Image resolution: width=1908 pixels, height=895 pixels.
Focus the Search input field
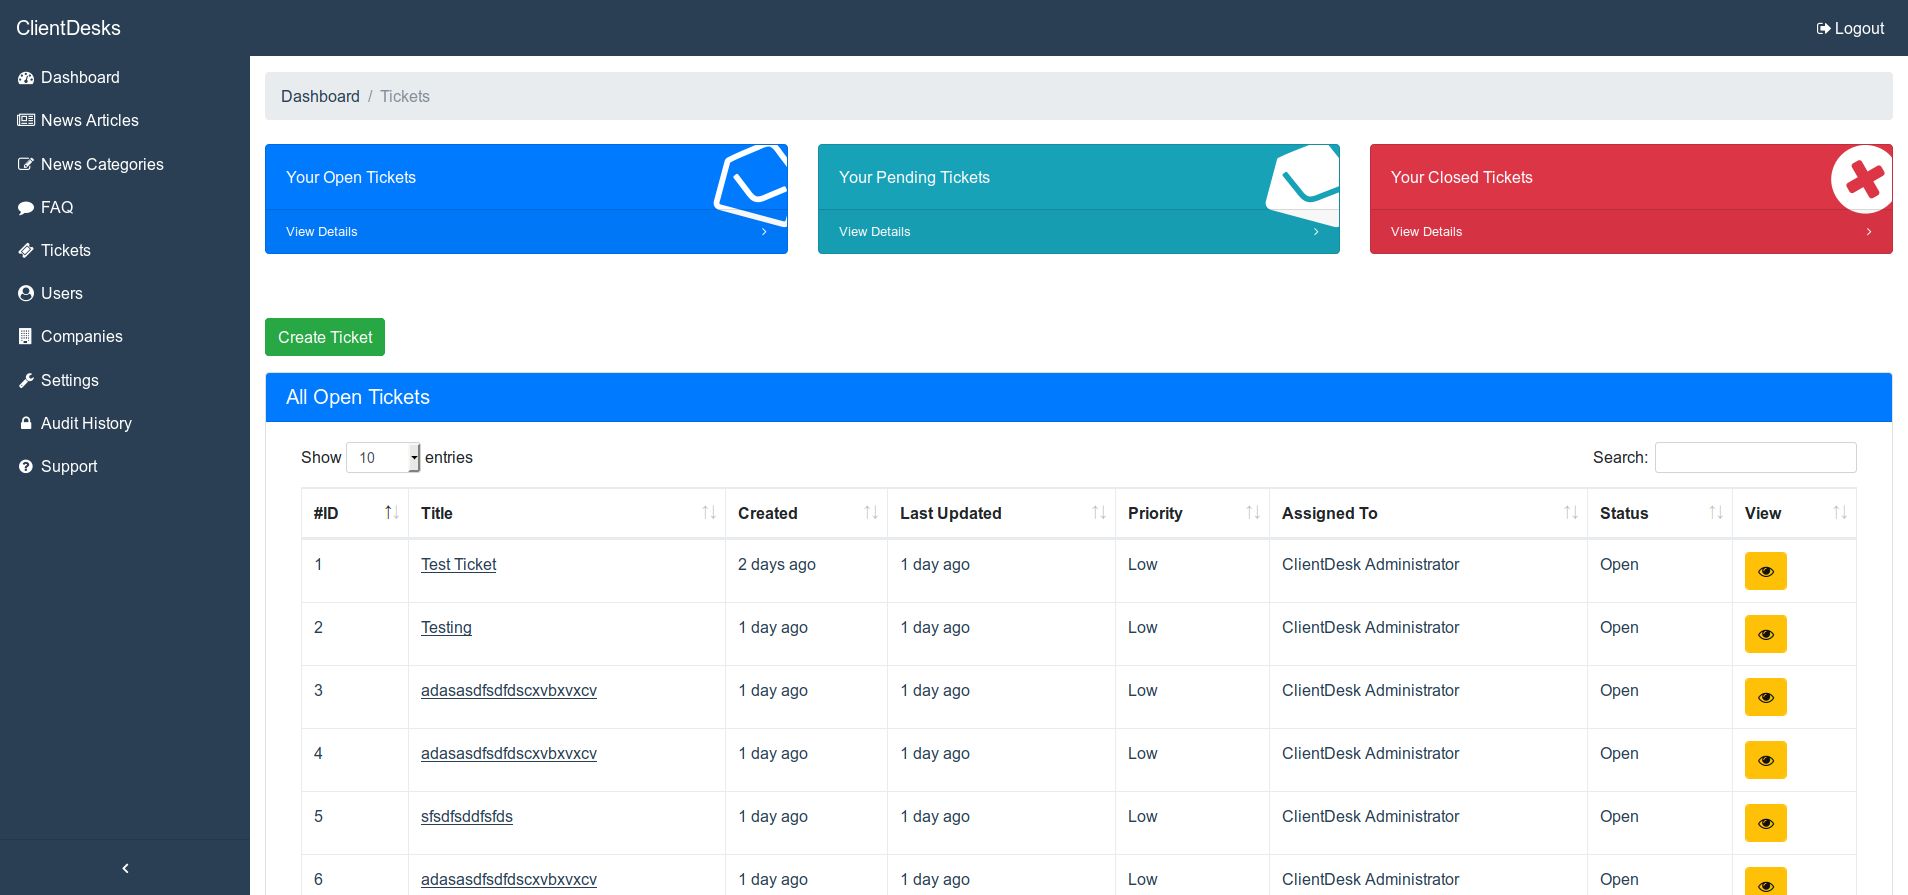click(x=1755, y=457)
